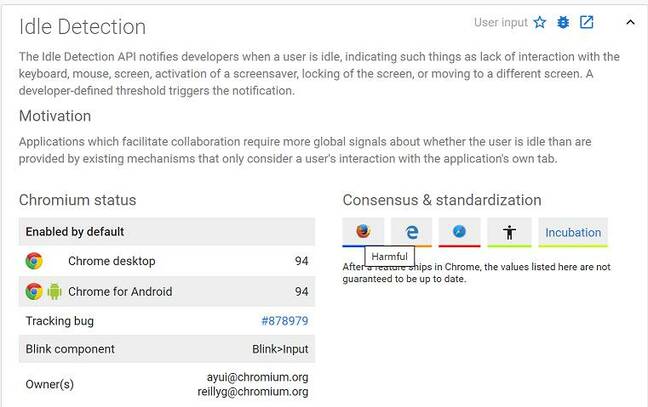Open feature in new window icon
The image size is (648, 407).
(587, 22)
